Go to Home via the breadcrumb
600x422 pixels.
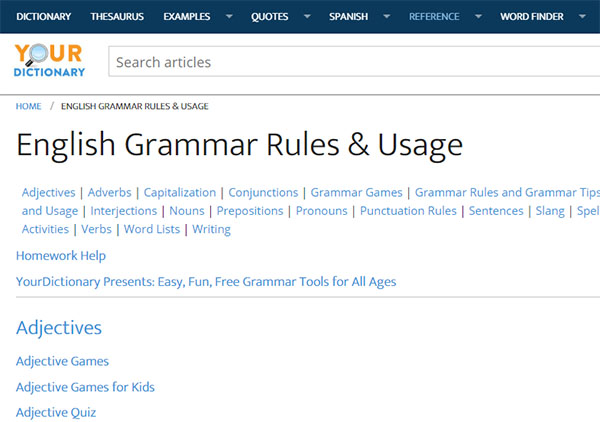[28, 106]
